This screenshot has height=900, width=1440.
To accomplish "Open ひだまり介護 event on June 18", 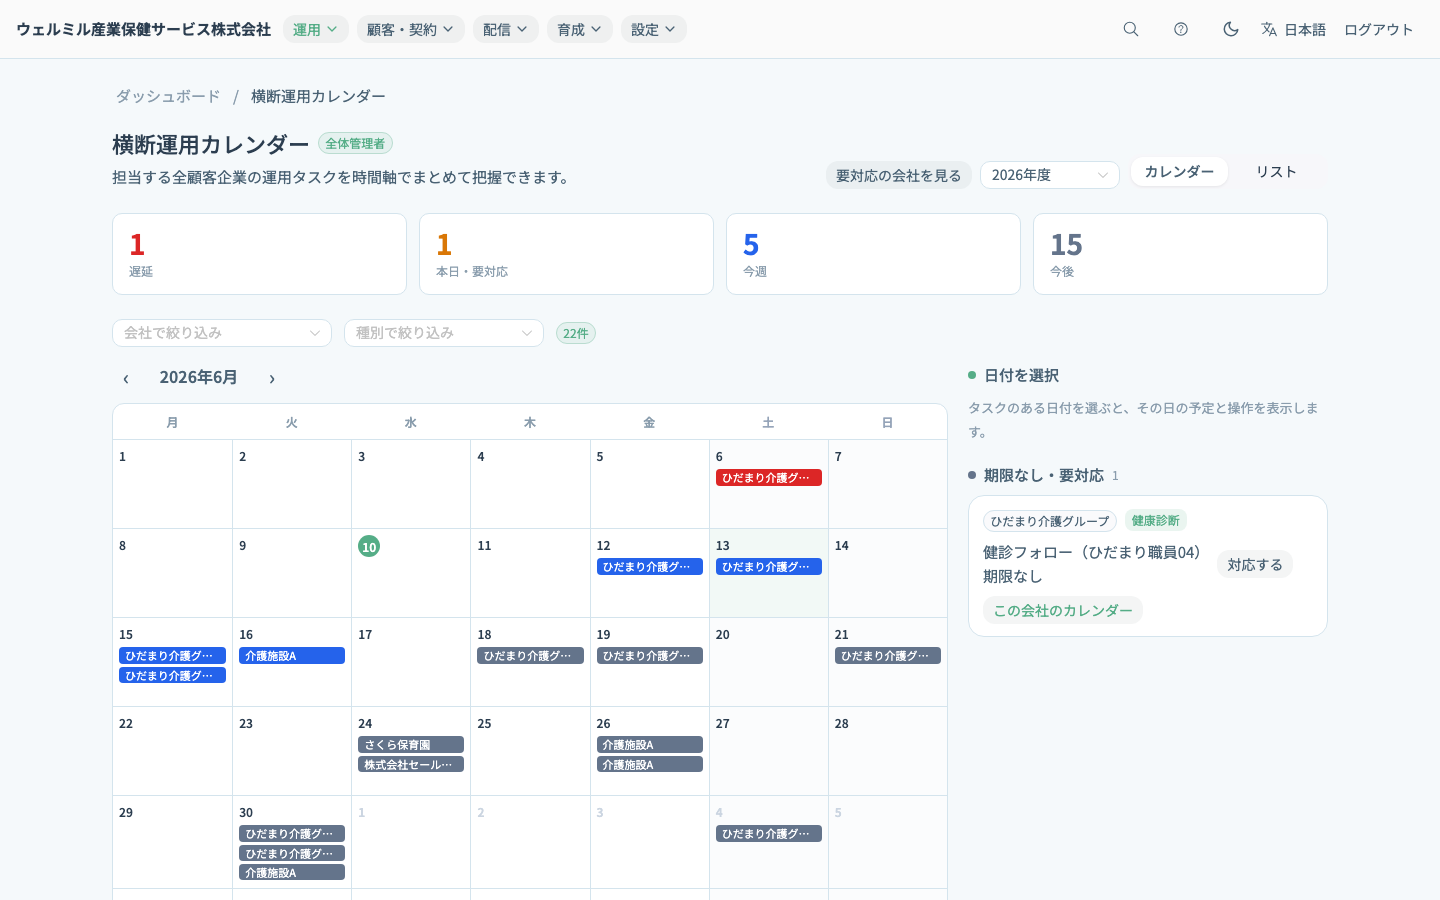I will [530, 656].
